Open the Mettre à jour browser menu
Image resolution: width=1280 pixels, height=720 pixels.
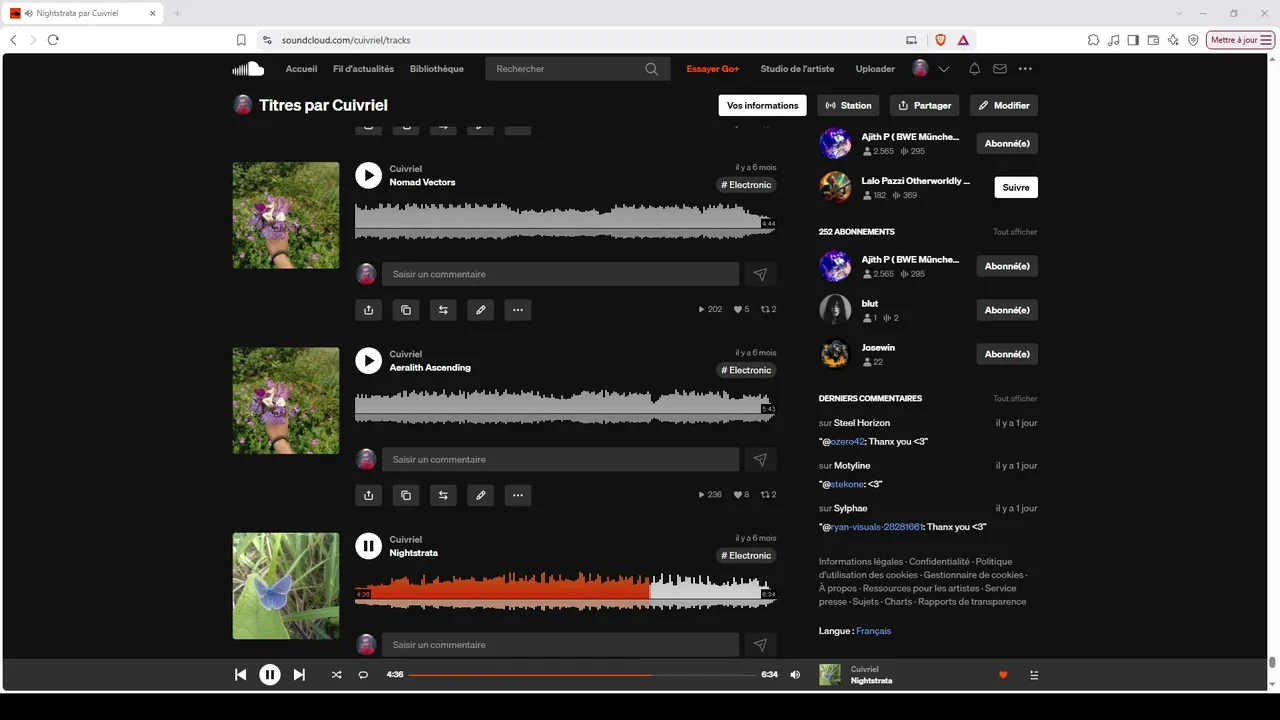pyautogui.click(x=1241, y=40)
